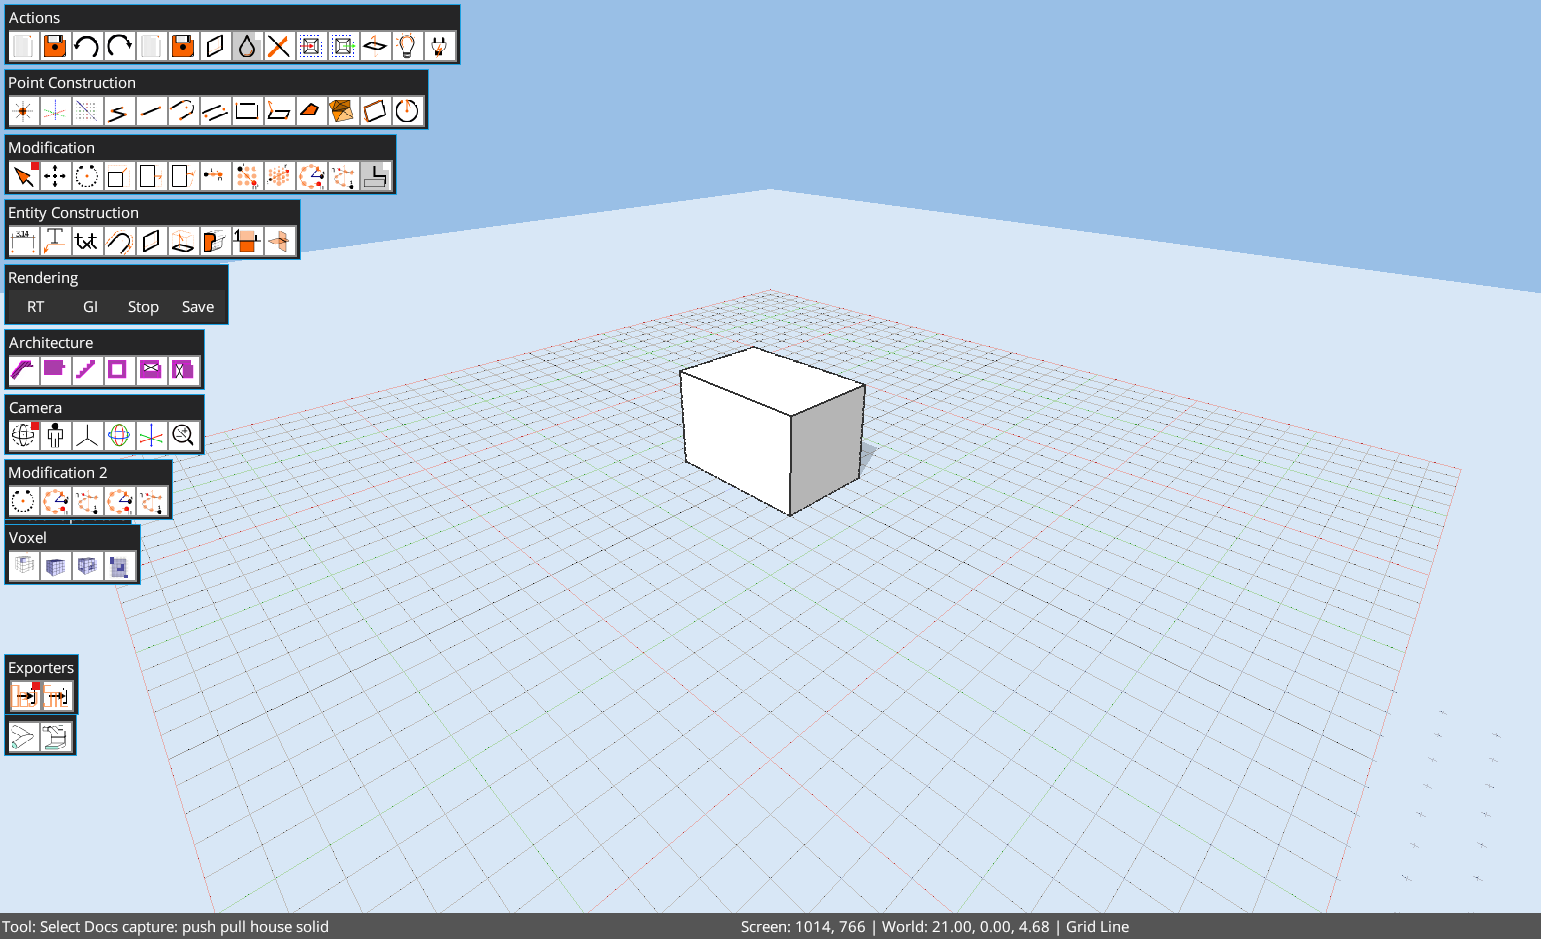
Task: Select the colored axes point tool
Action: point(55,111)
